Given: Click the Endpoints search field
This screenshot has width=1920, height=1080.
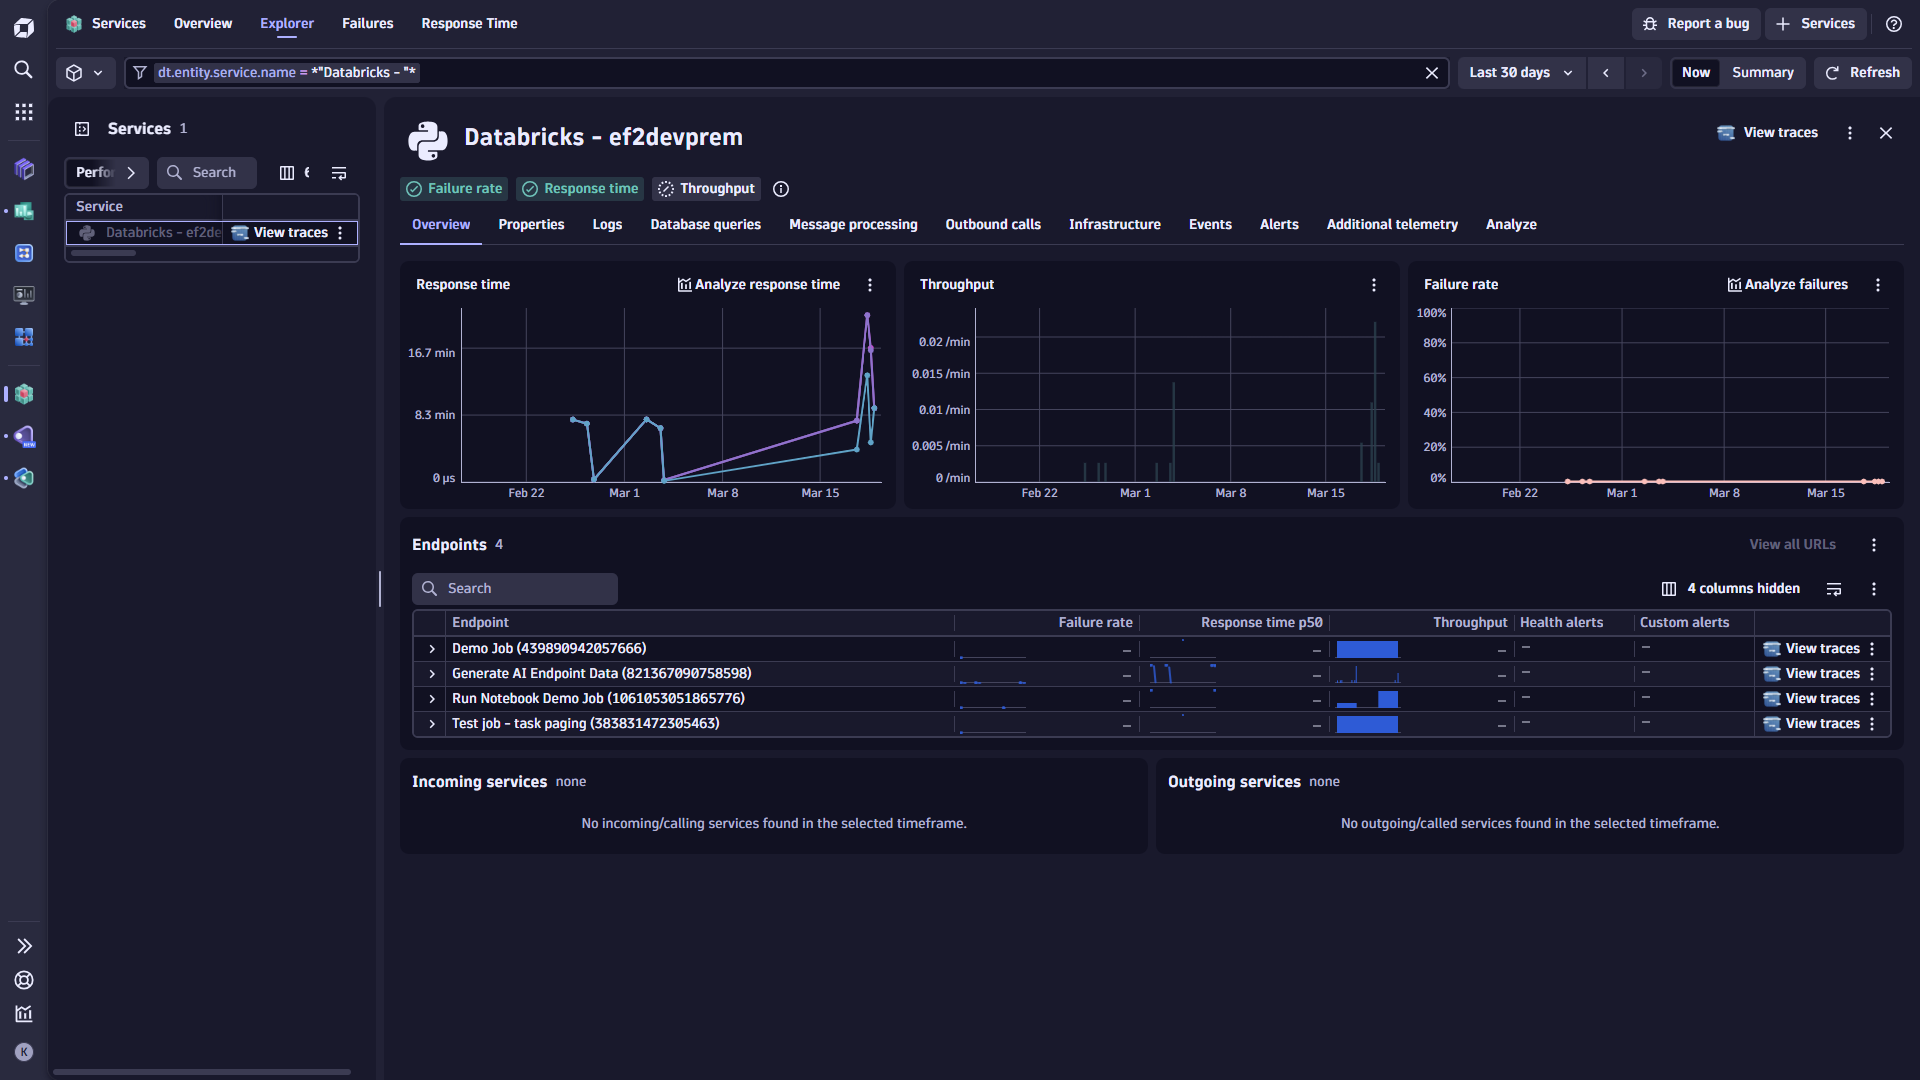Looking at the screenshot, I should pyautogui.click(x=514, y=588).
